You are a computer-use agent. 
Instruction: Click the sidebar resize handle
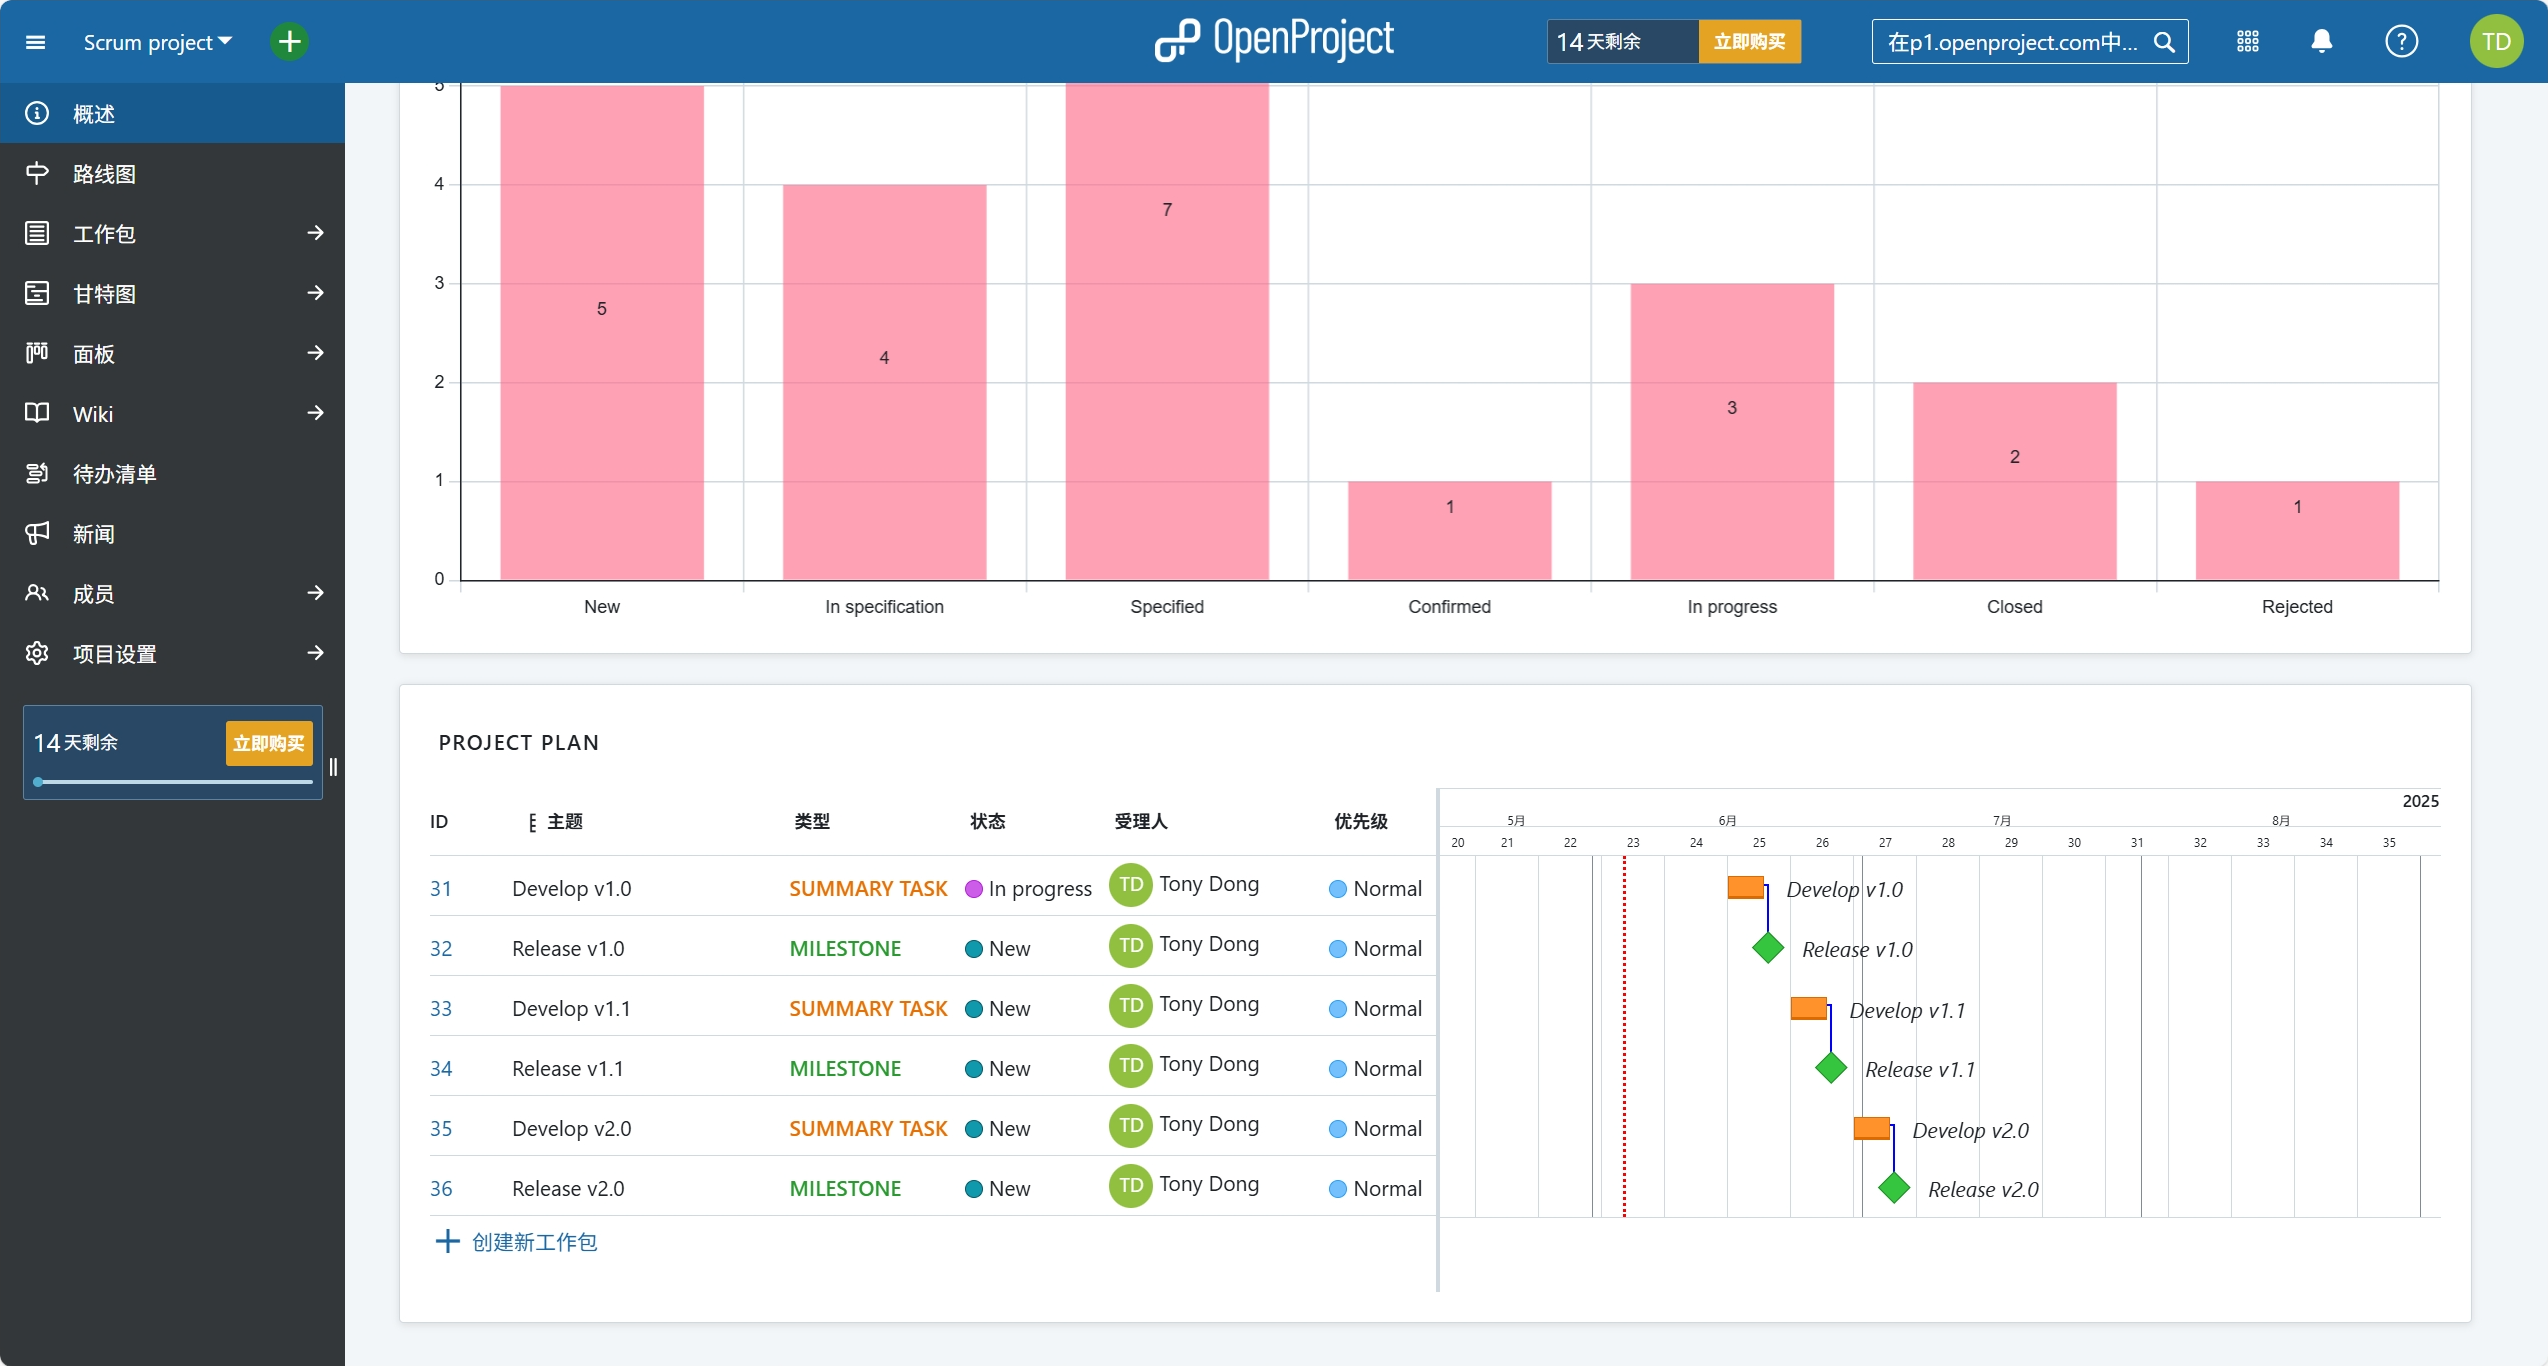pos(334,767)
